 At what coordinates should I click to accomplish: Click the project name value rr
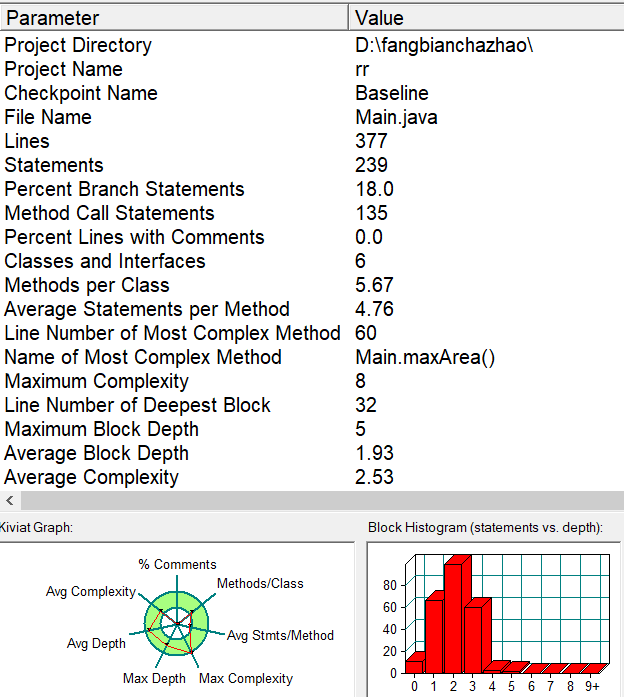point(362,69)
